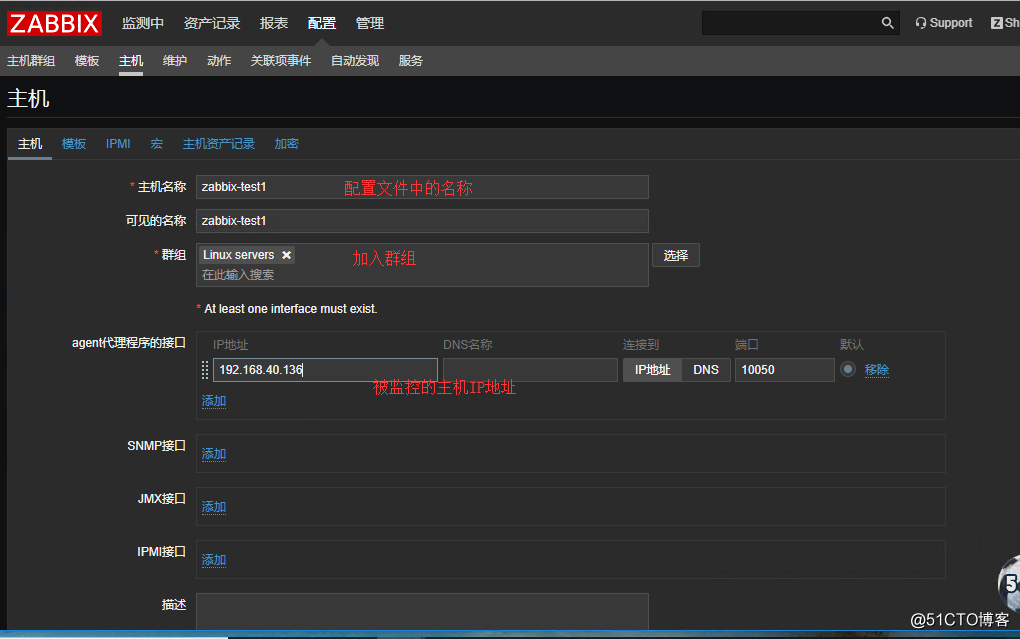
Task: Click the DNS名称 input field
Action: pyautogui.click(x=530, y=370)
